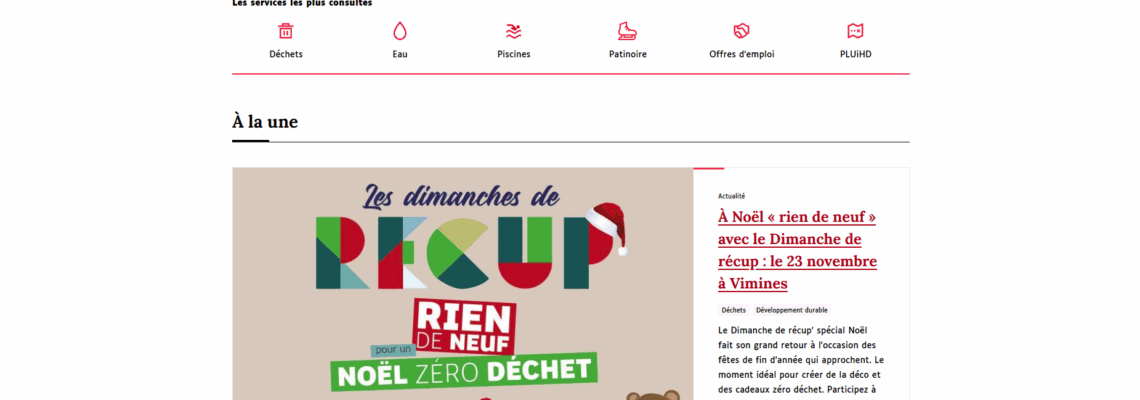Select the Piscines swimmer icon
The height and width of the screenshot is (400, 1140).
coord(513,31)
